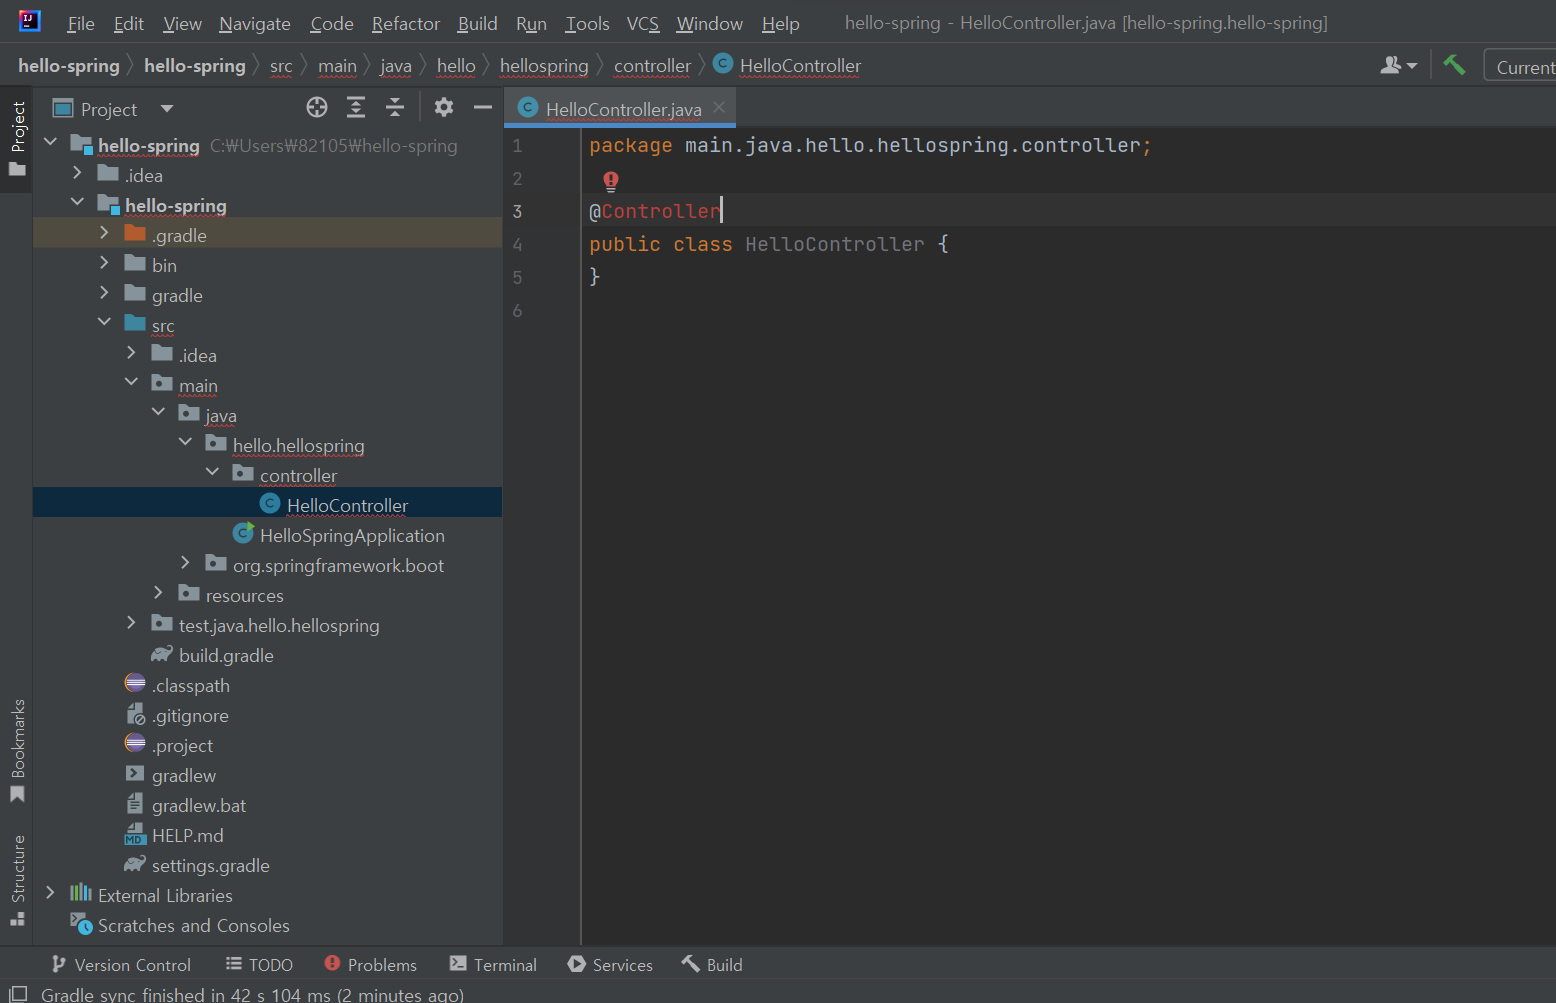This screenshot has height=1003, width=1556.
Task: Open the TODO tool window
Action: point(259,964)
